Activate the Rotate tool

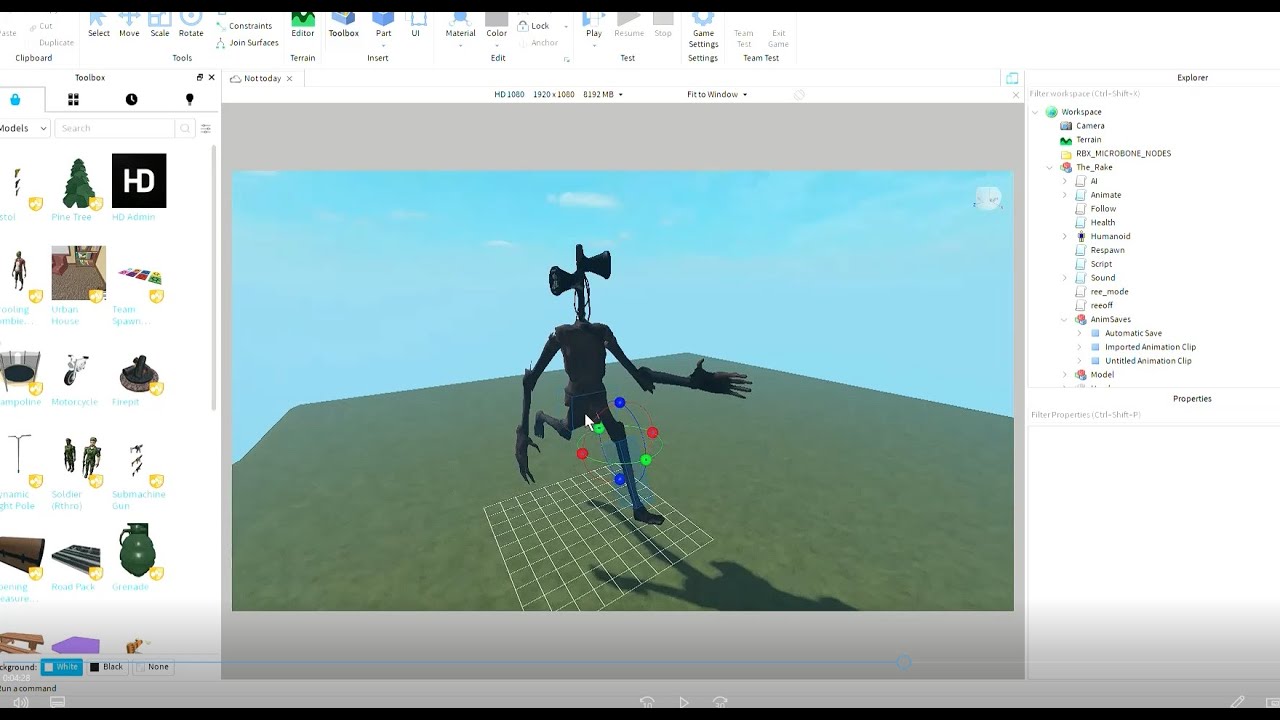point(191,24)
